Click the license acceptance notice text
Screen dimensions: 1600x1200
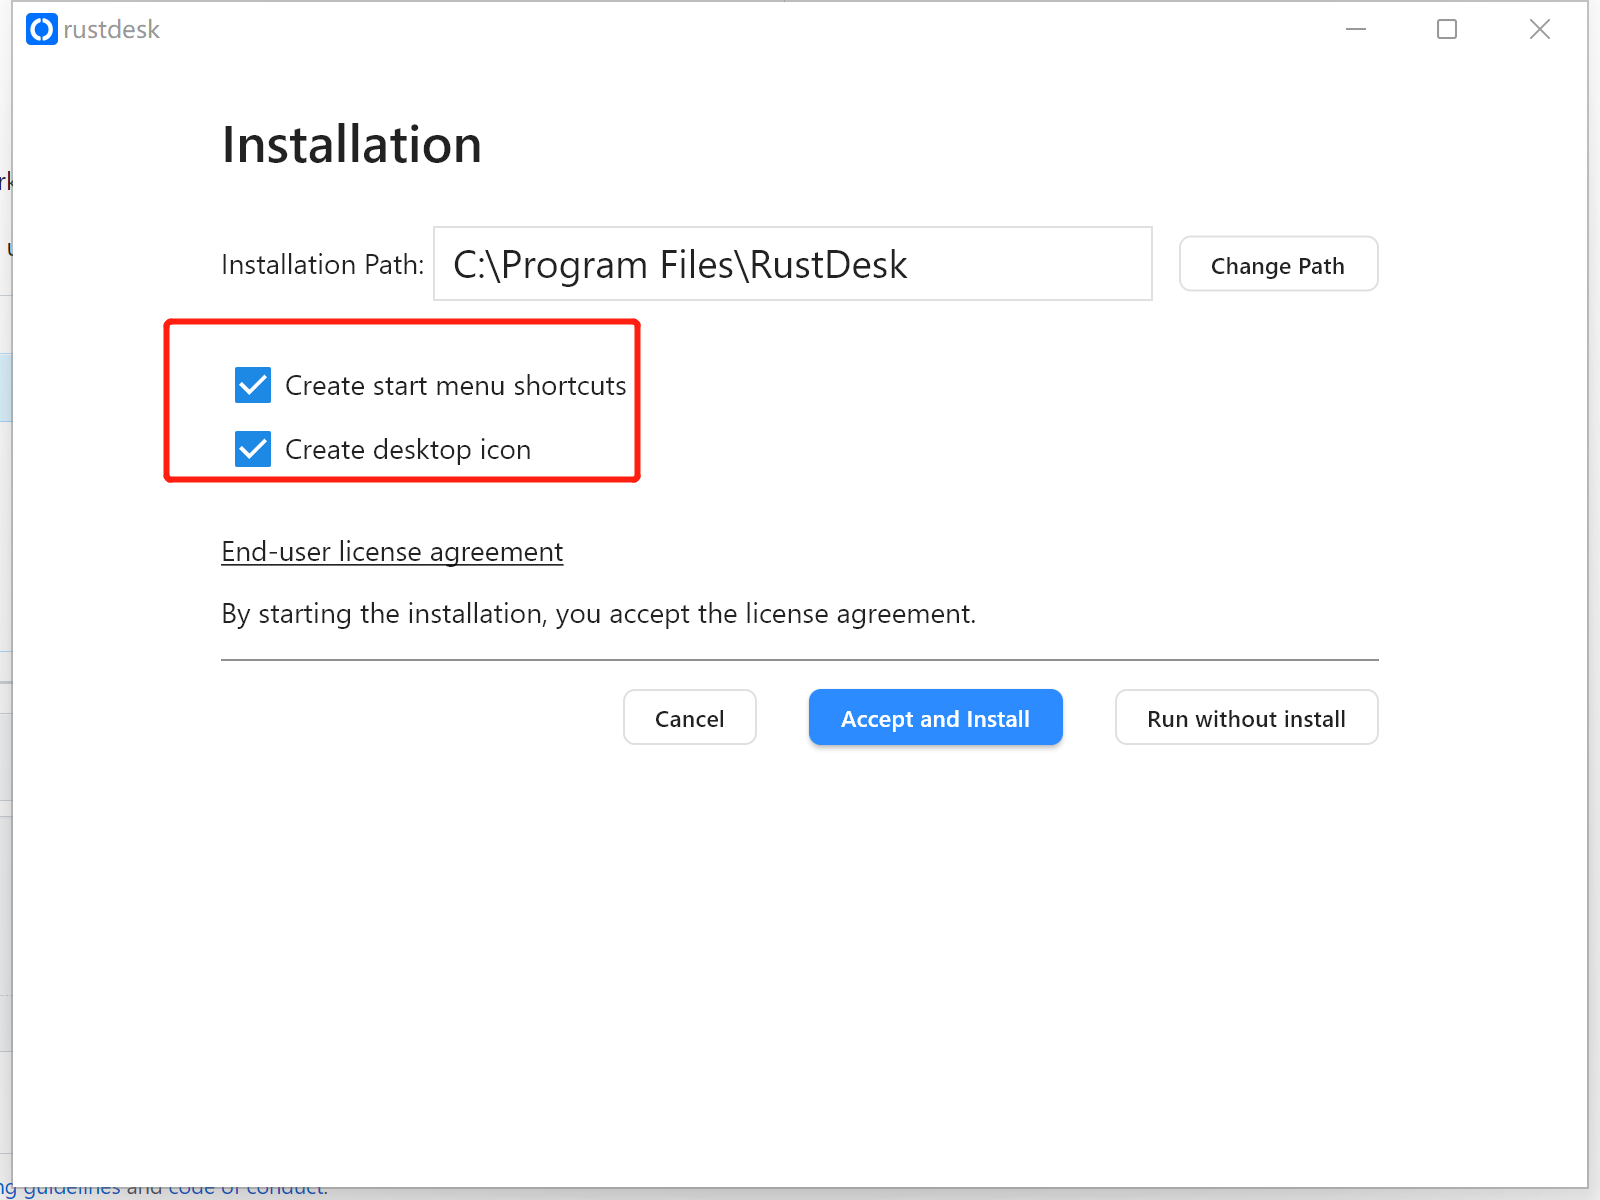point(598,613)
